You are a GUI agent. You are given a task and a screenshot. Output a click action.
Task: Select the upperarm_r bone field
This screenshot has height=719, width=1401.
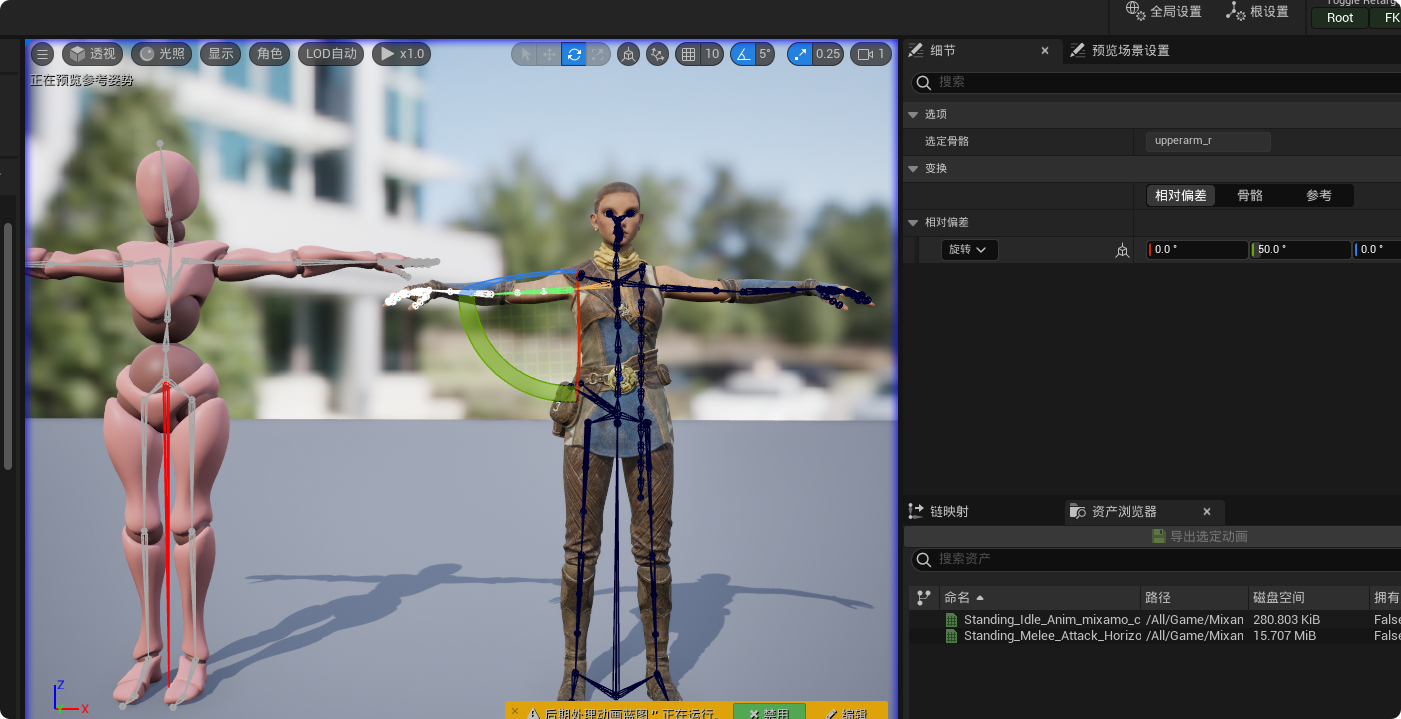[x=1208, y=142]
